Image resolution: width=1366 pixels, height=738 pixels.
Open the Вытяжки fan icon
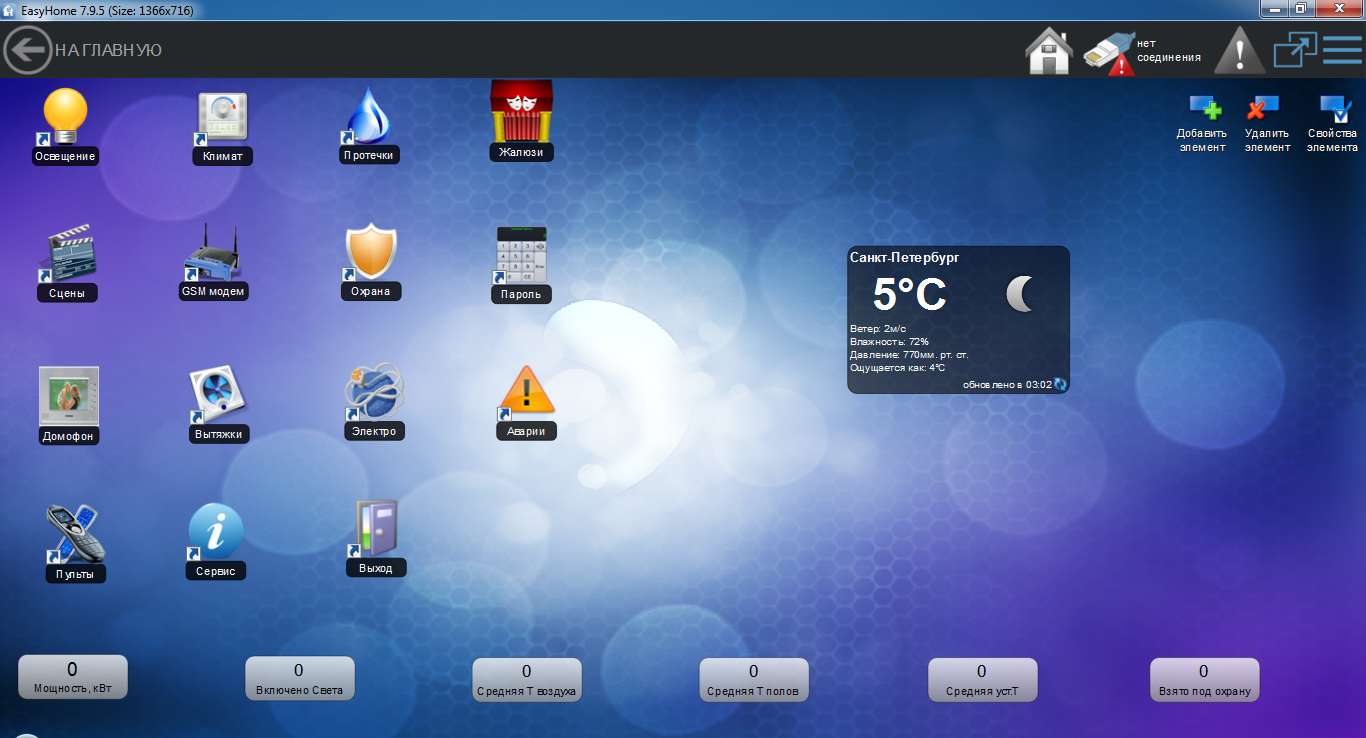[217, 396]
